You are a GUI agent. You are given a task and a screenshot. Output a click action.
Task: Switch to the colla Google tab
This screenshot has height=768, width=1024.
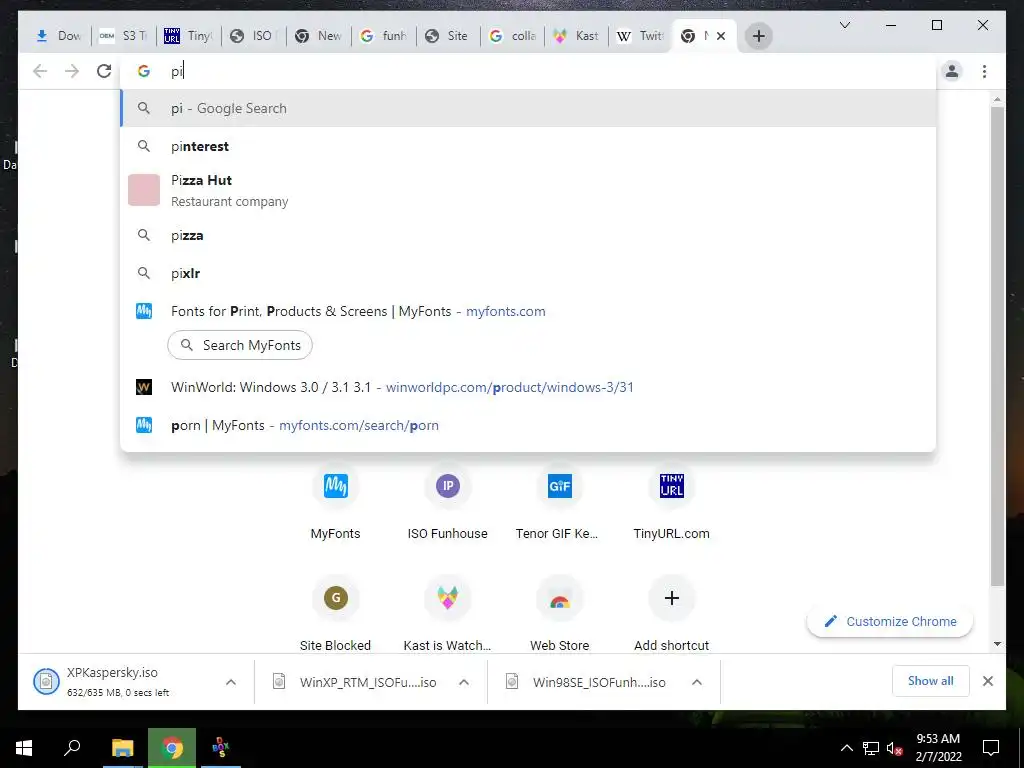[x=513, y=36]
